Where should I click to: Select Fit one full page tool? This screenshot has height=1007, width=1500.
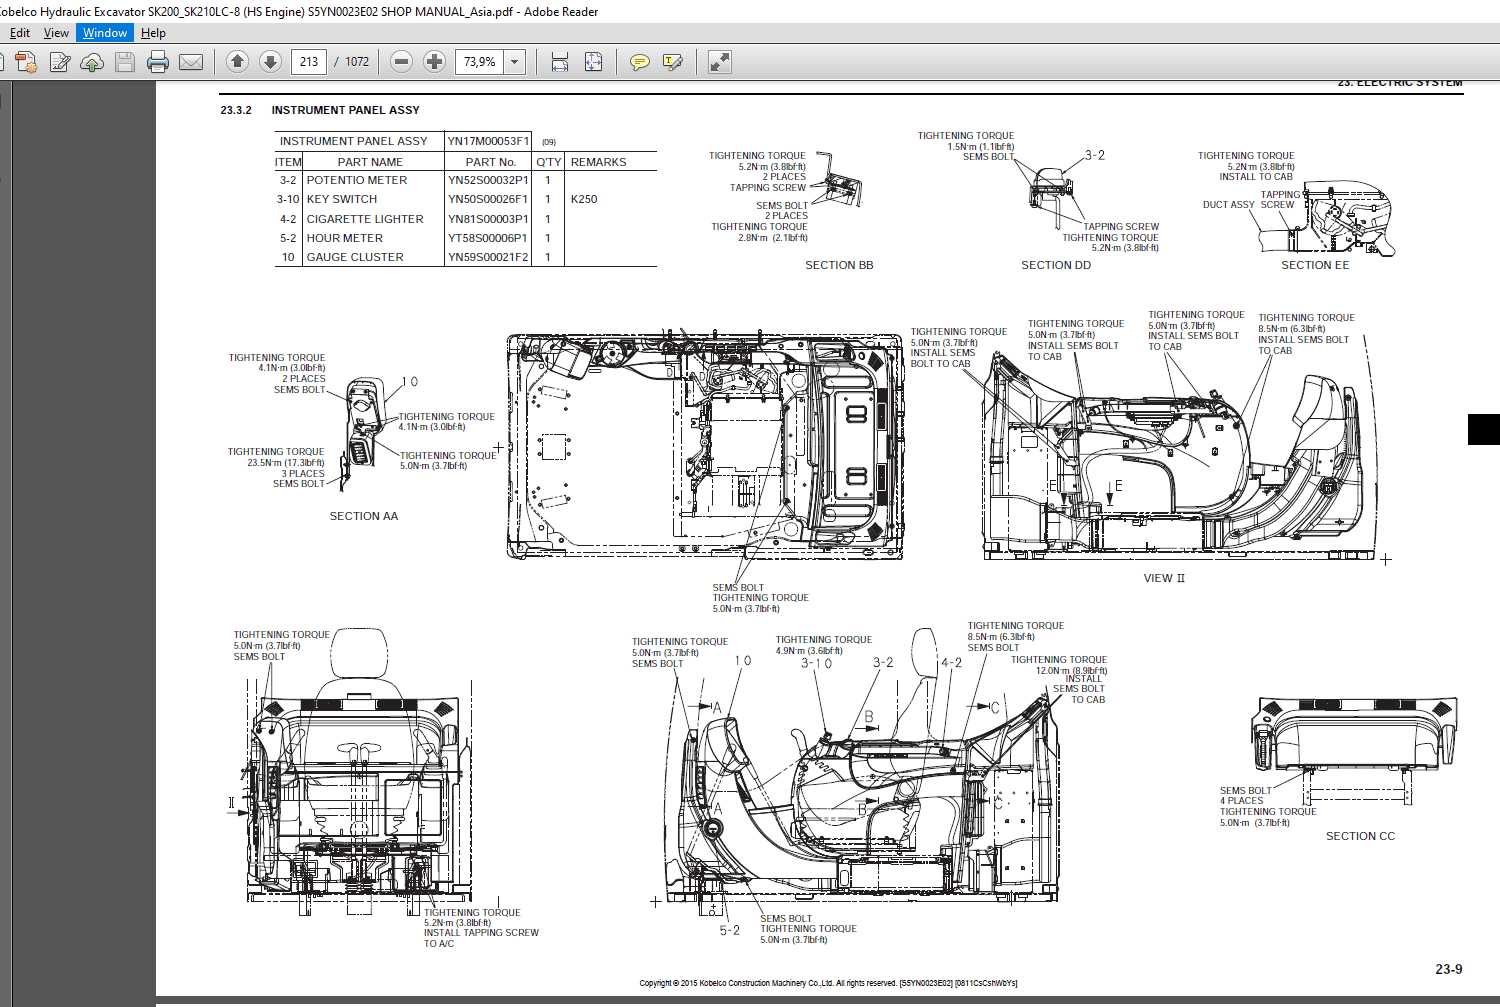593,62
